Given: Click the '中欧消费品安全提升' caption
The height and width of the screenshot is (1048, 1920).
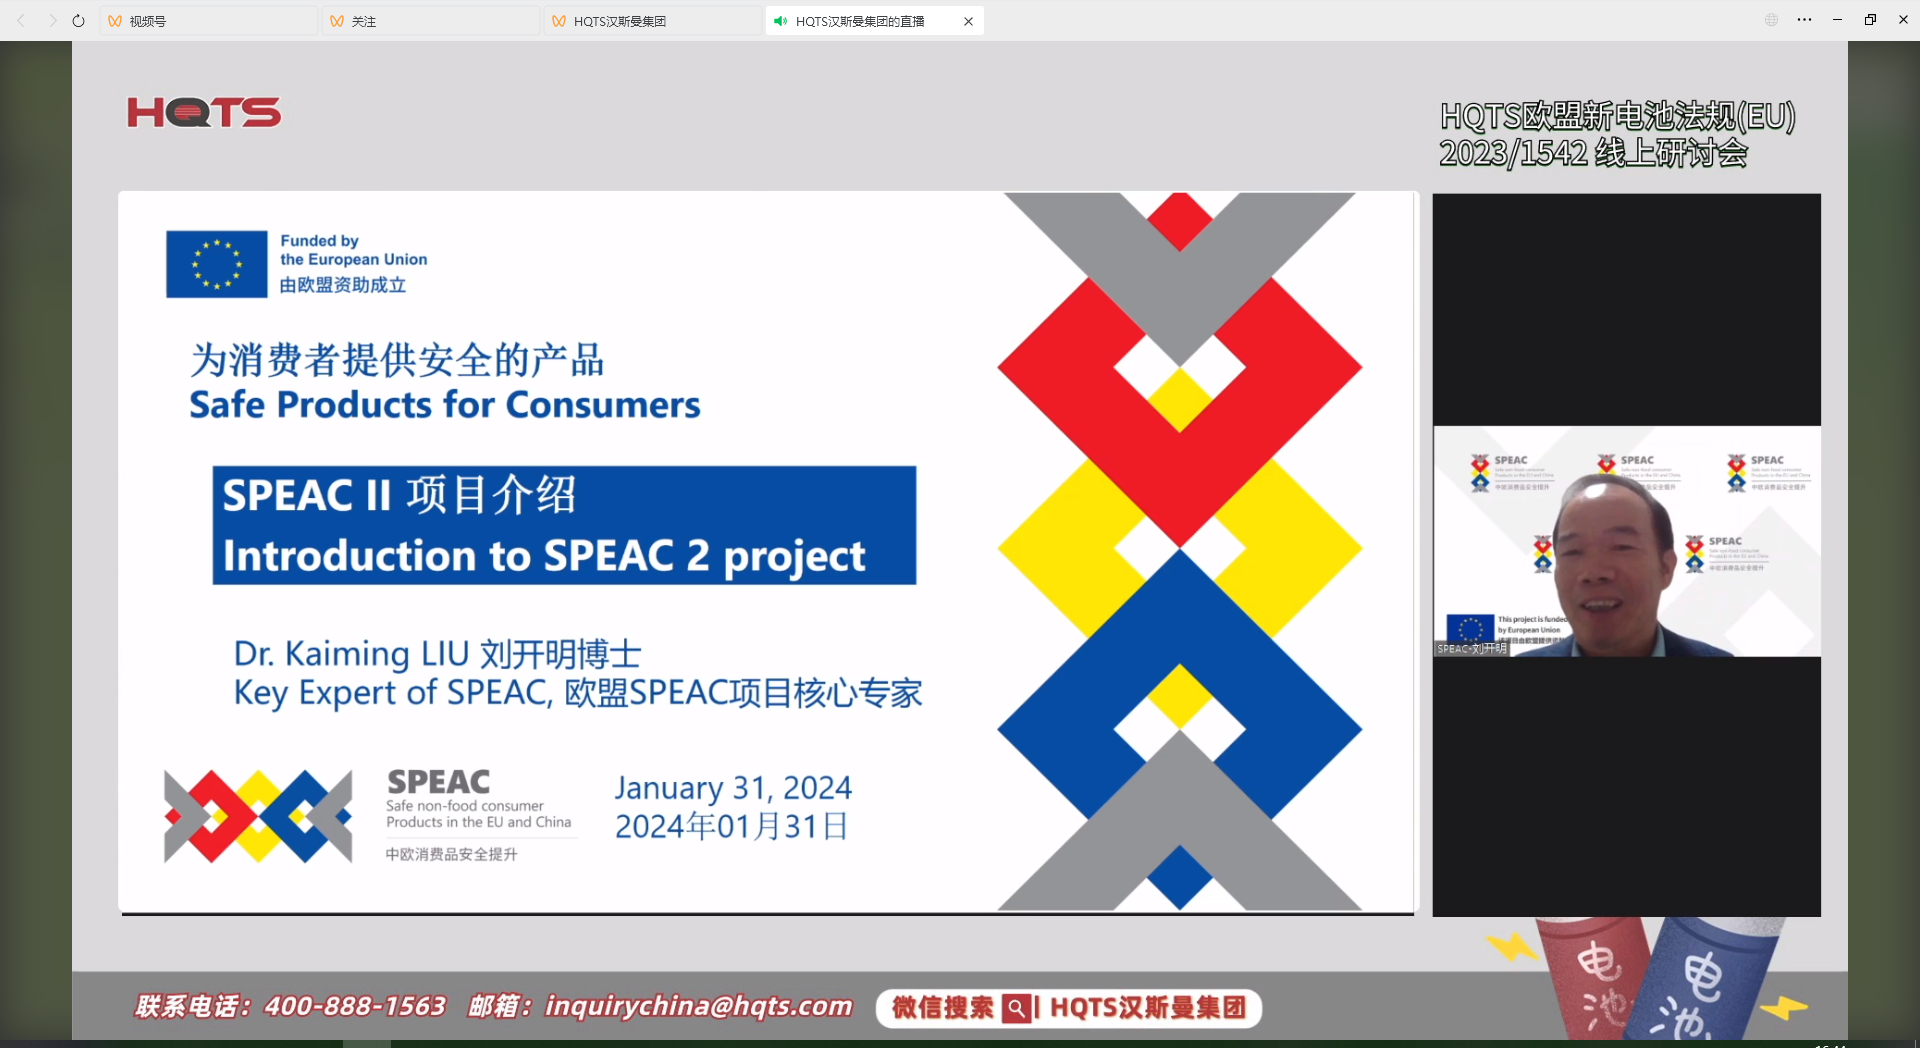Looking at the screenshot, I should pyautogui.click(x=452, y=854).
